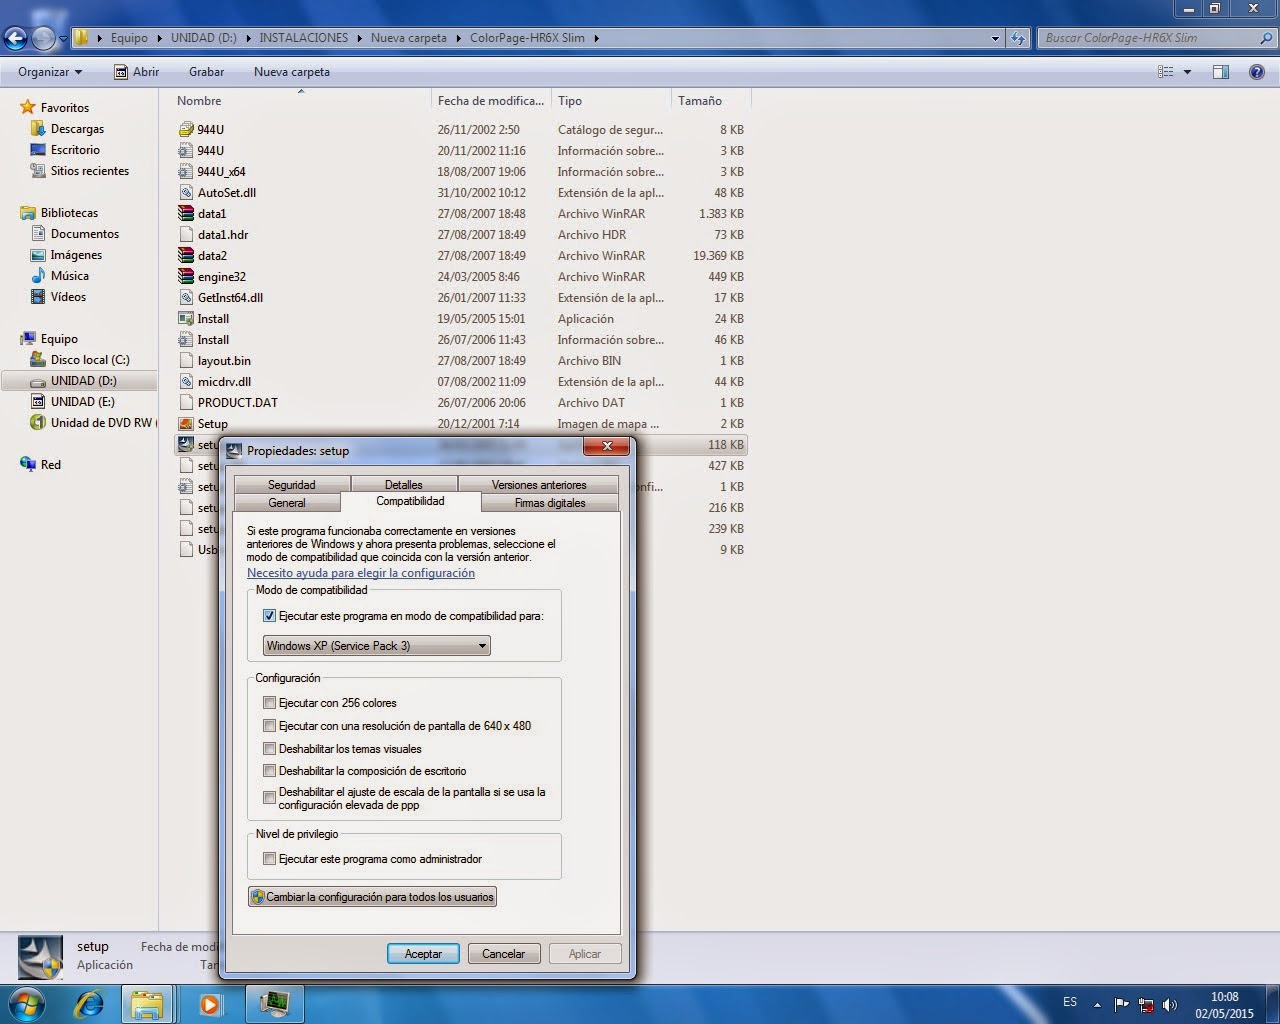This screenshot has height=1024, width=1280.
Task: Expand the INSTALACIONES breadcrumb arrow
Action: point(359,38)
